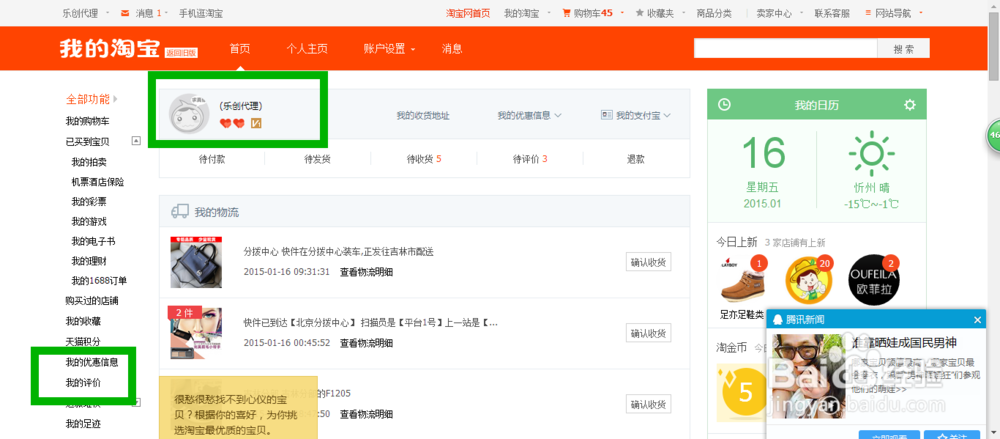
Task: Switch to the 首页 tab
Action: (240, 48)
